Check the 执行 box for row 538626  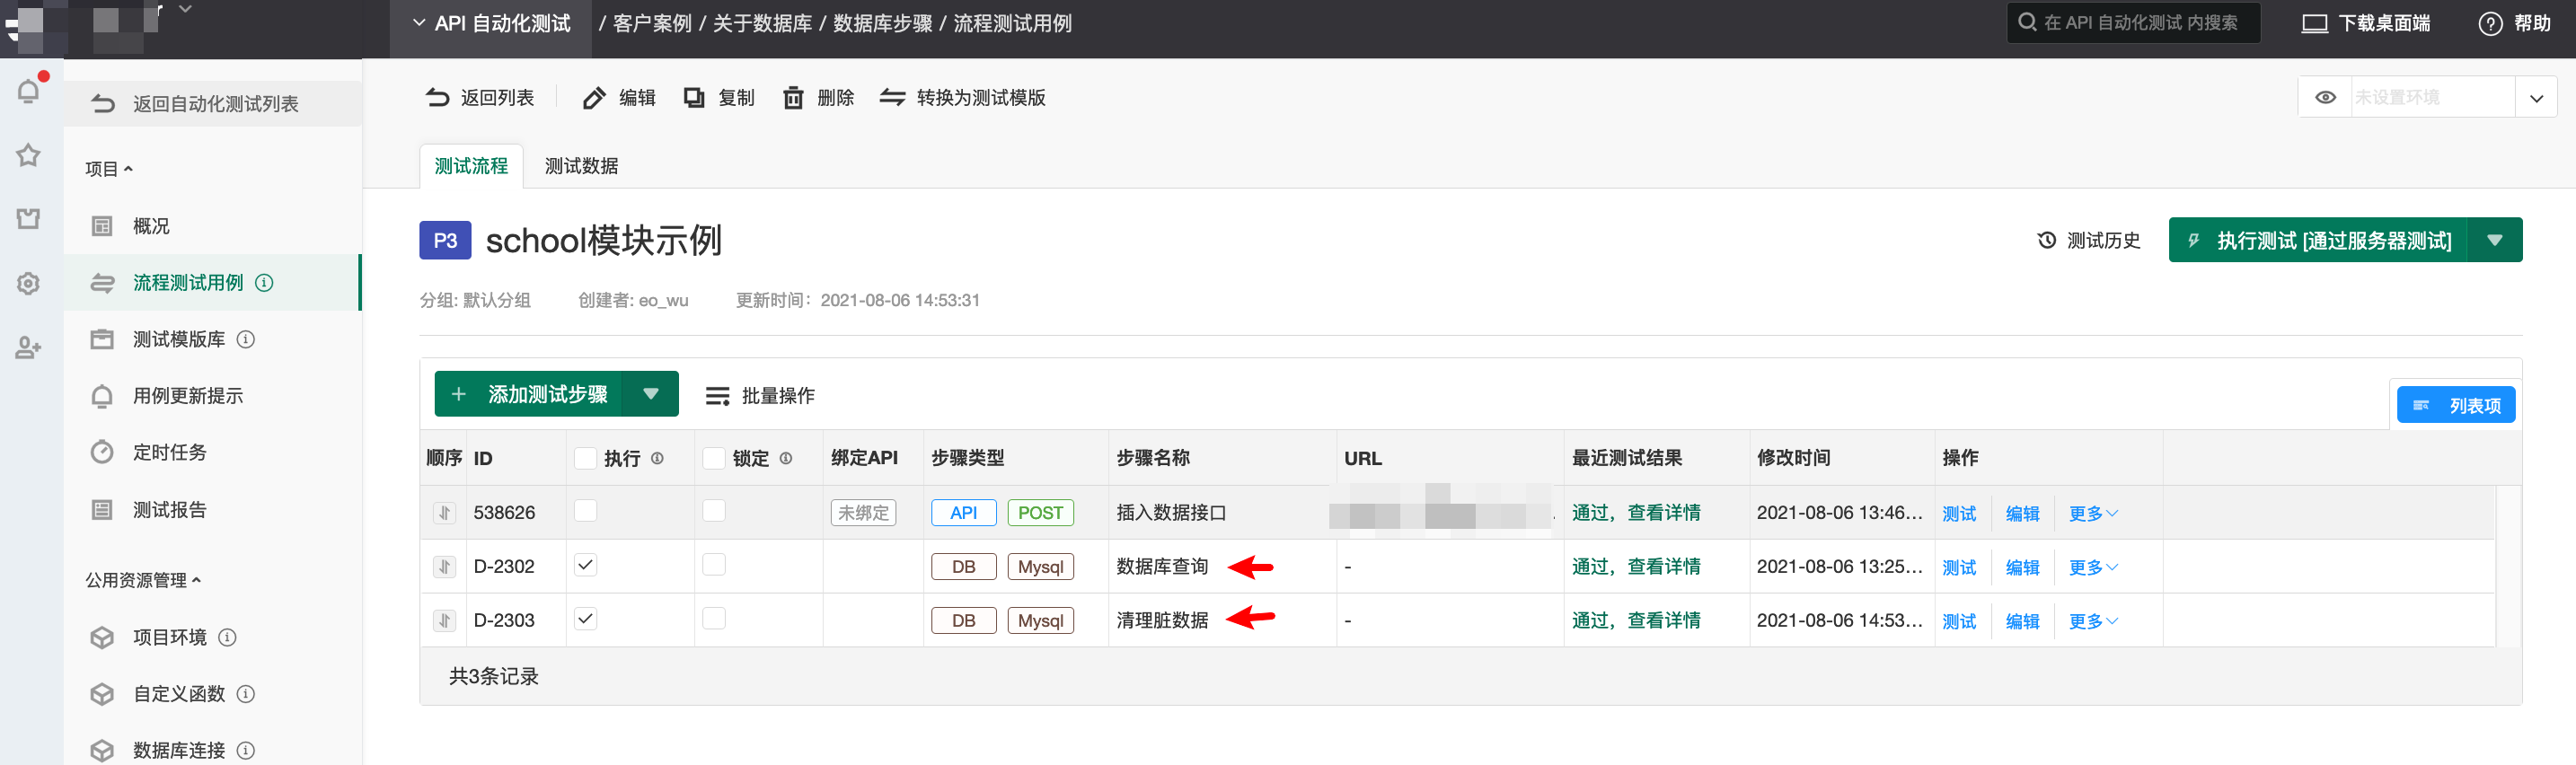(x=586, y=511)
